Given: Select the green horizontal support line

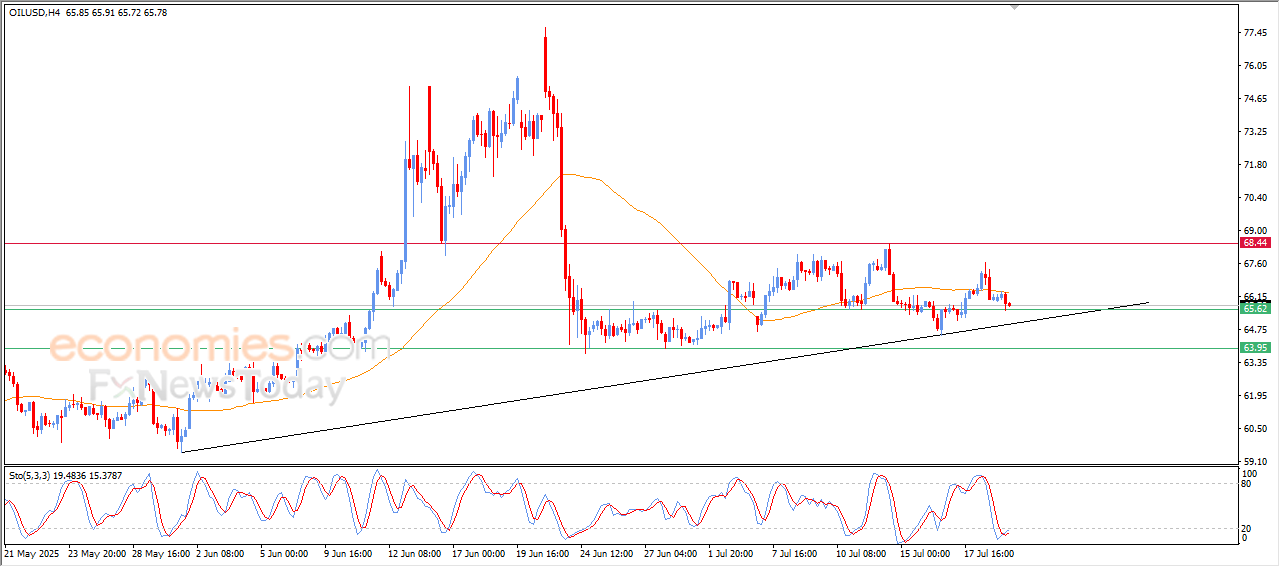Looking at the screenshot, I should (x=620, y=348).
